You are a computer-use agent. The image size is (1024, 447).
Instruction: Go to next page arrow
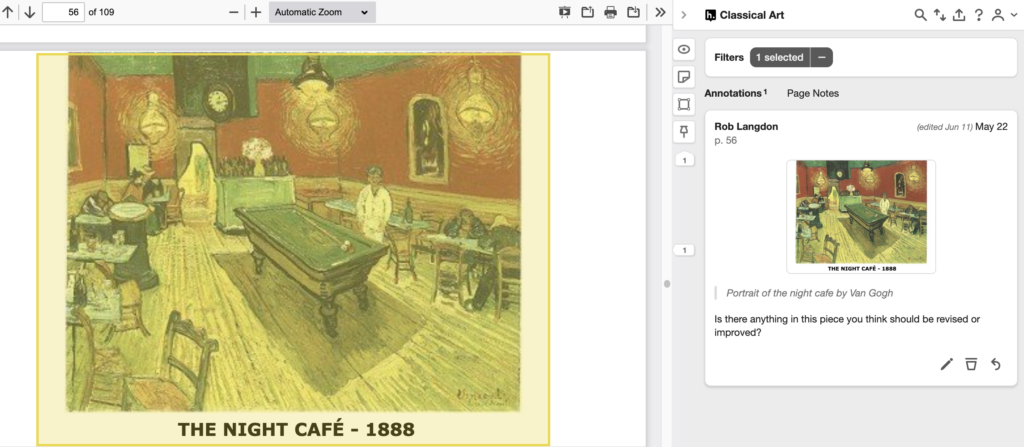click(x=29, y=12)
